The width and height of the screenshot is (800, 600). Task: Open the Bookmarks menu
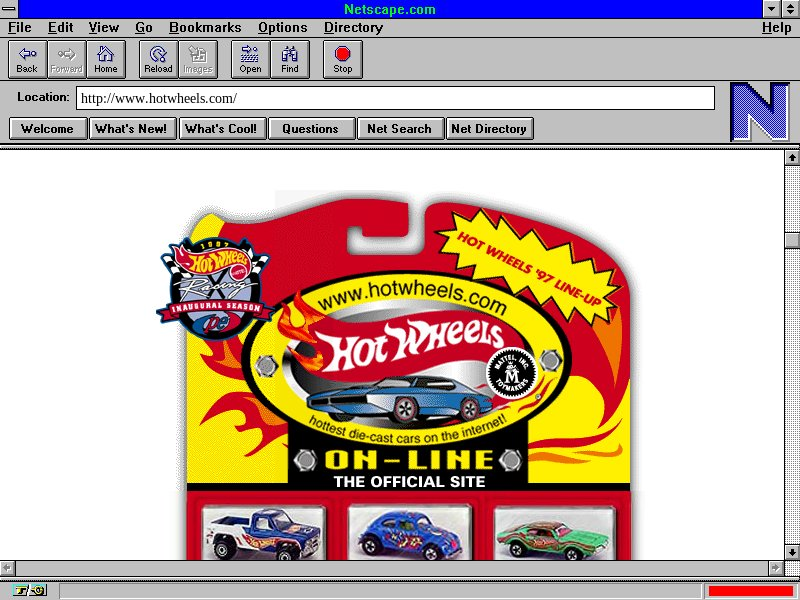click(205, 28)
